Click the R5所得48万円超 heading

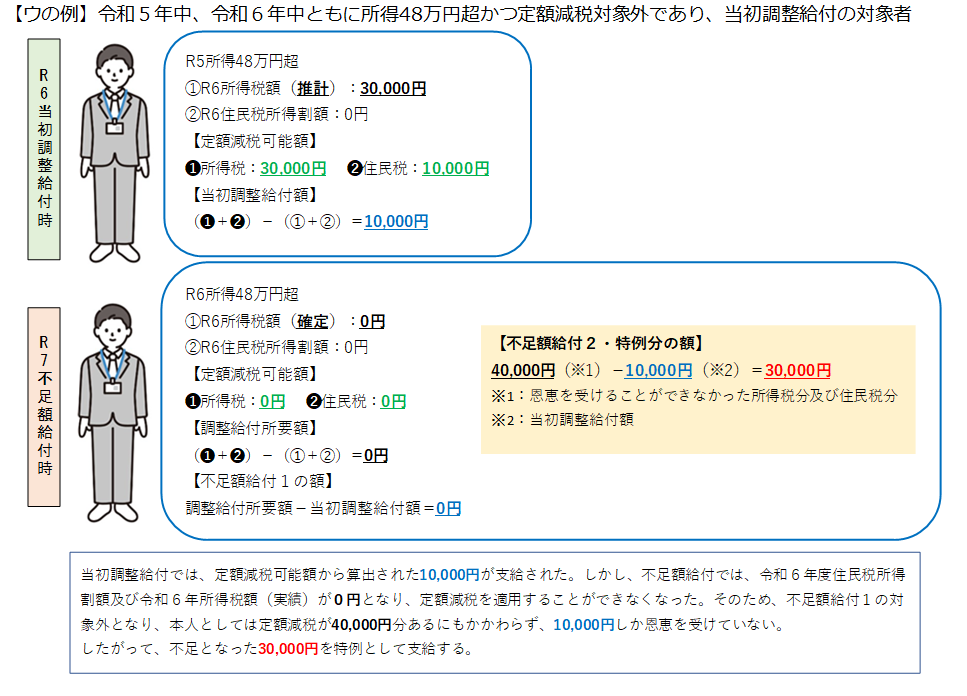pyautogui.click(x=241, y=62)
